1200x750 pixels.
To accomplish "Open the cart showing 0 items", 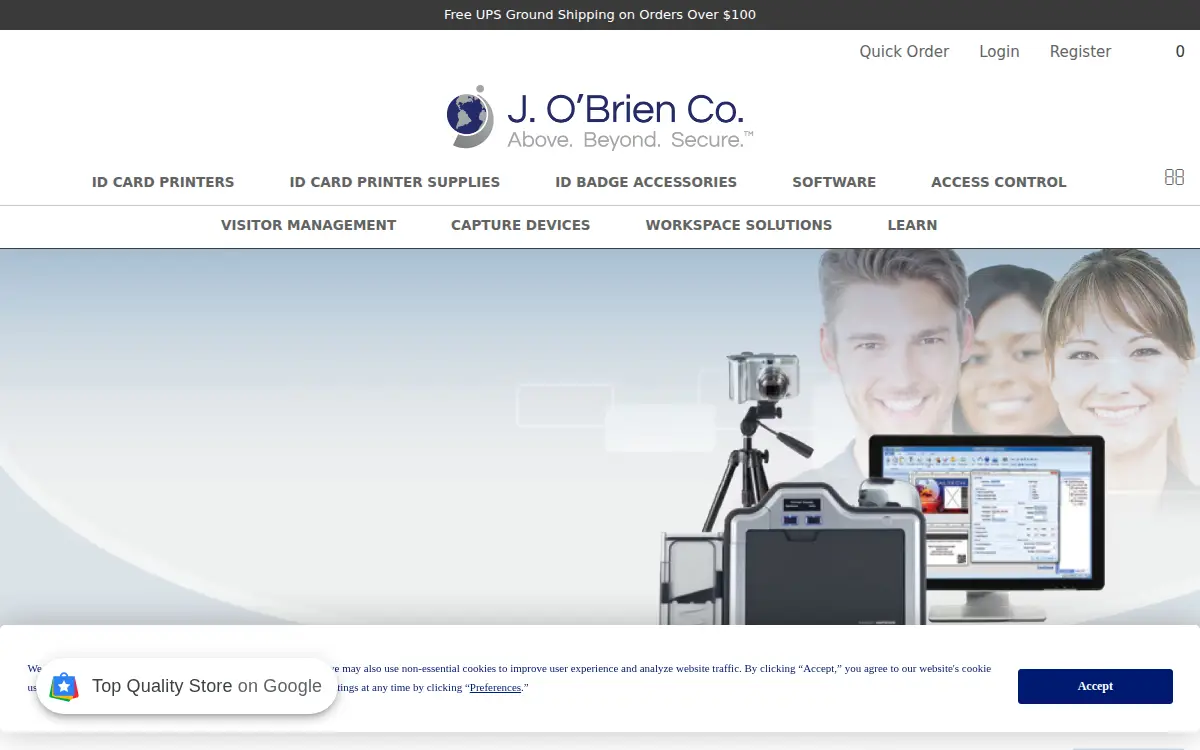I will point(1179,52).
